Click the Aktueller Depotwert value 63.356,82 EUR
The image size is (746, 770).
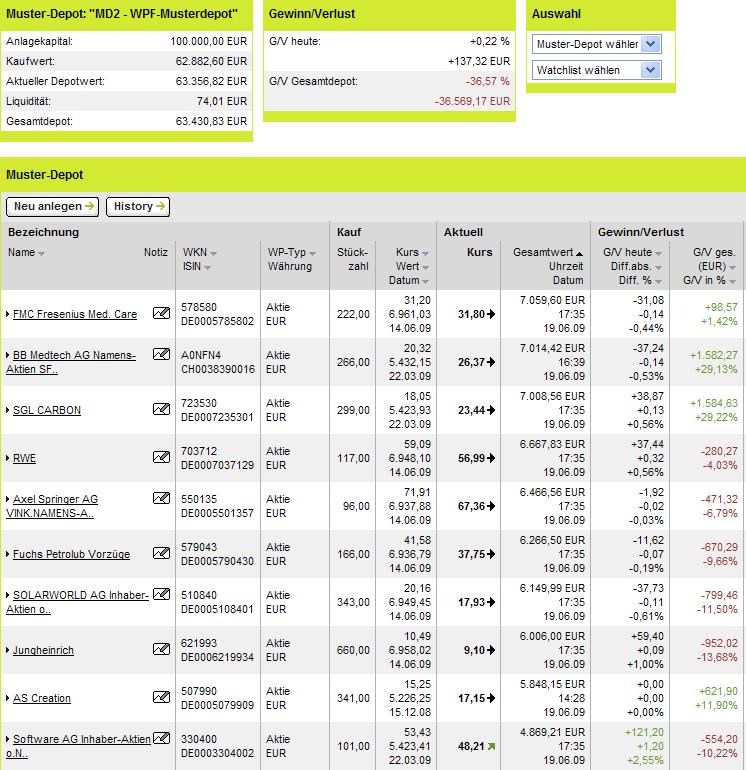coord(211,81)
